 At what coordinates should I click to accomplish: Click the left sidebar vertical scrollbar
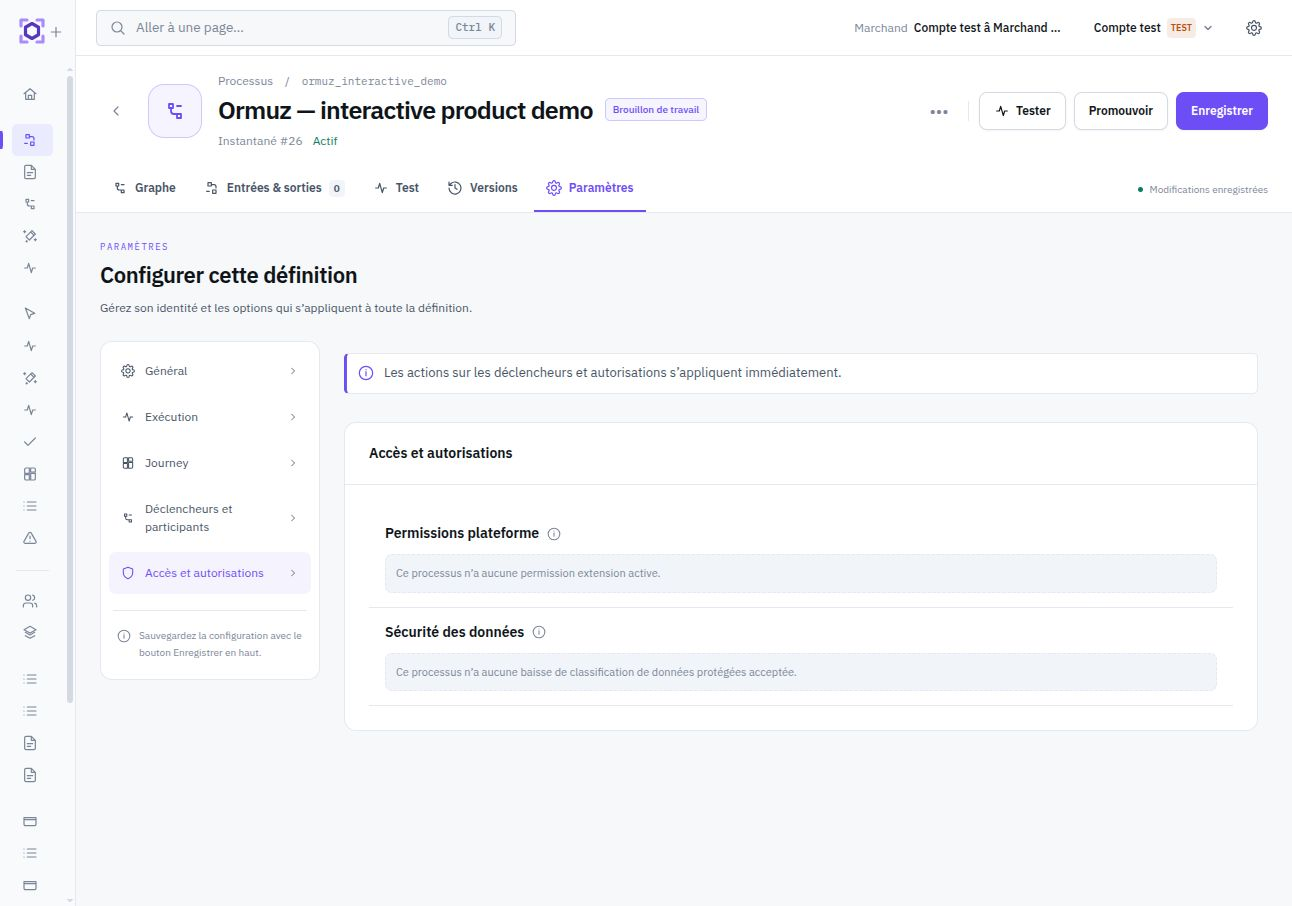point(70,390)
